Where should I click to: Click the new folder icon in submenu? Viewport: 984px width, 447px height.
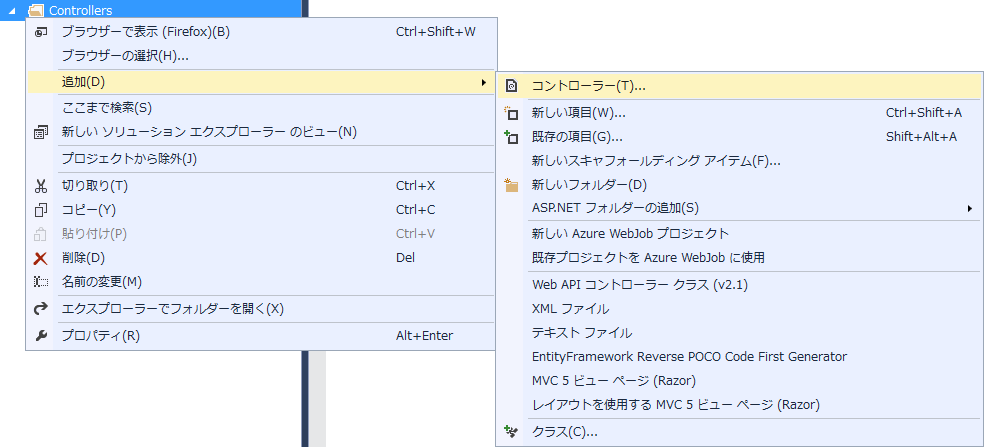coord(512,185)
